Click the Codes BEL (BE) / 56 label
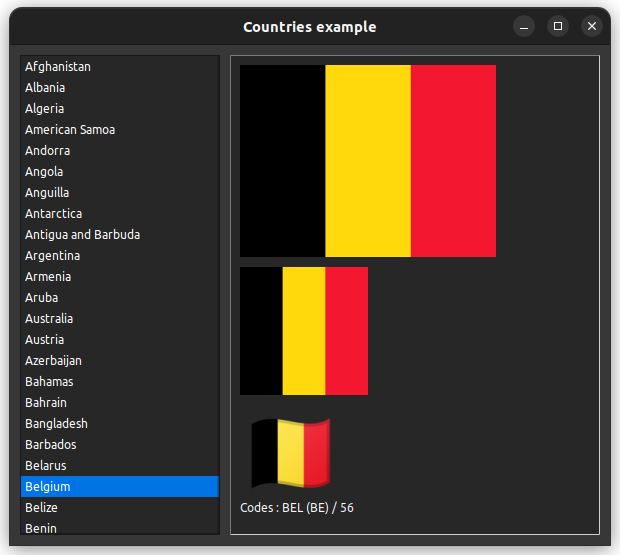Screen dimensions: 620x555 [x=297, y=508]
